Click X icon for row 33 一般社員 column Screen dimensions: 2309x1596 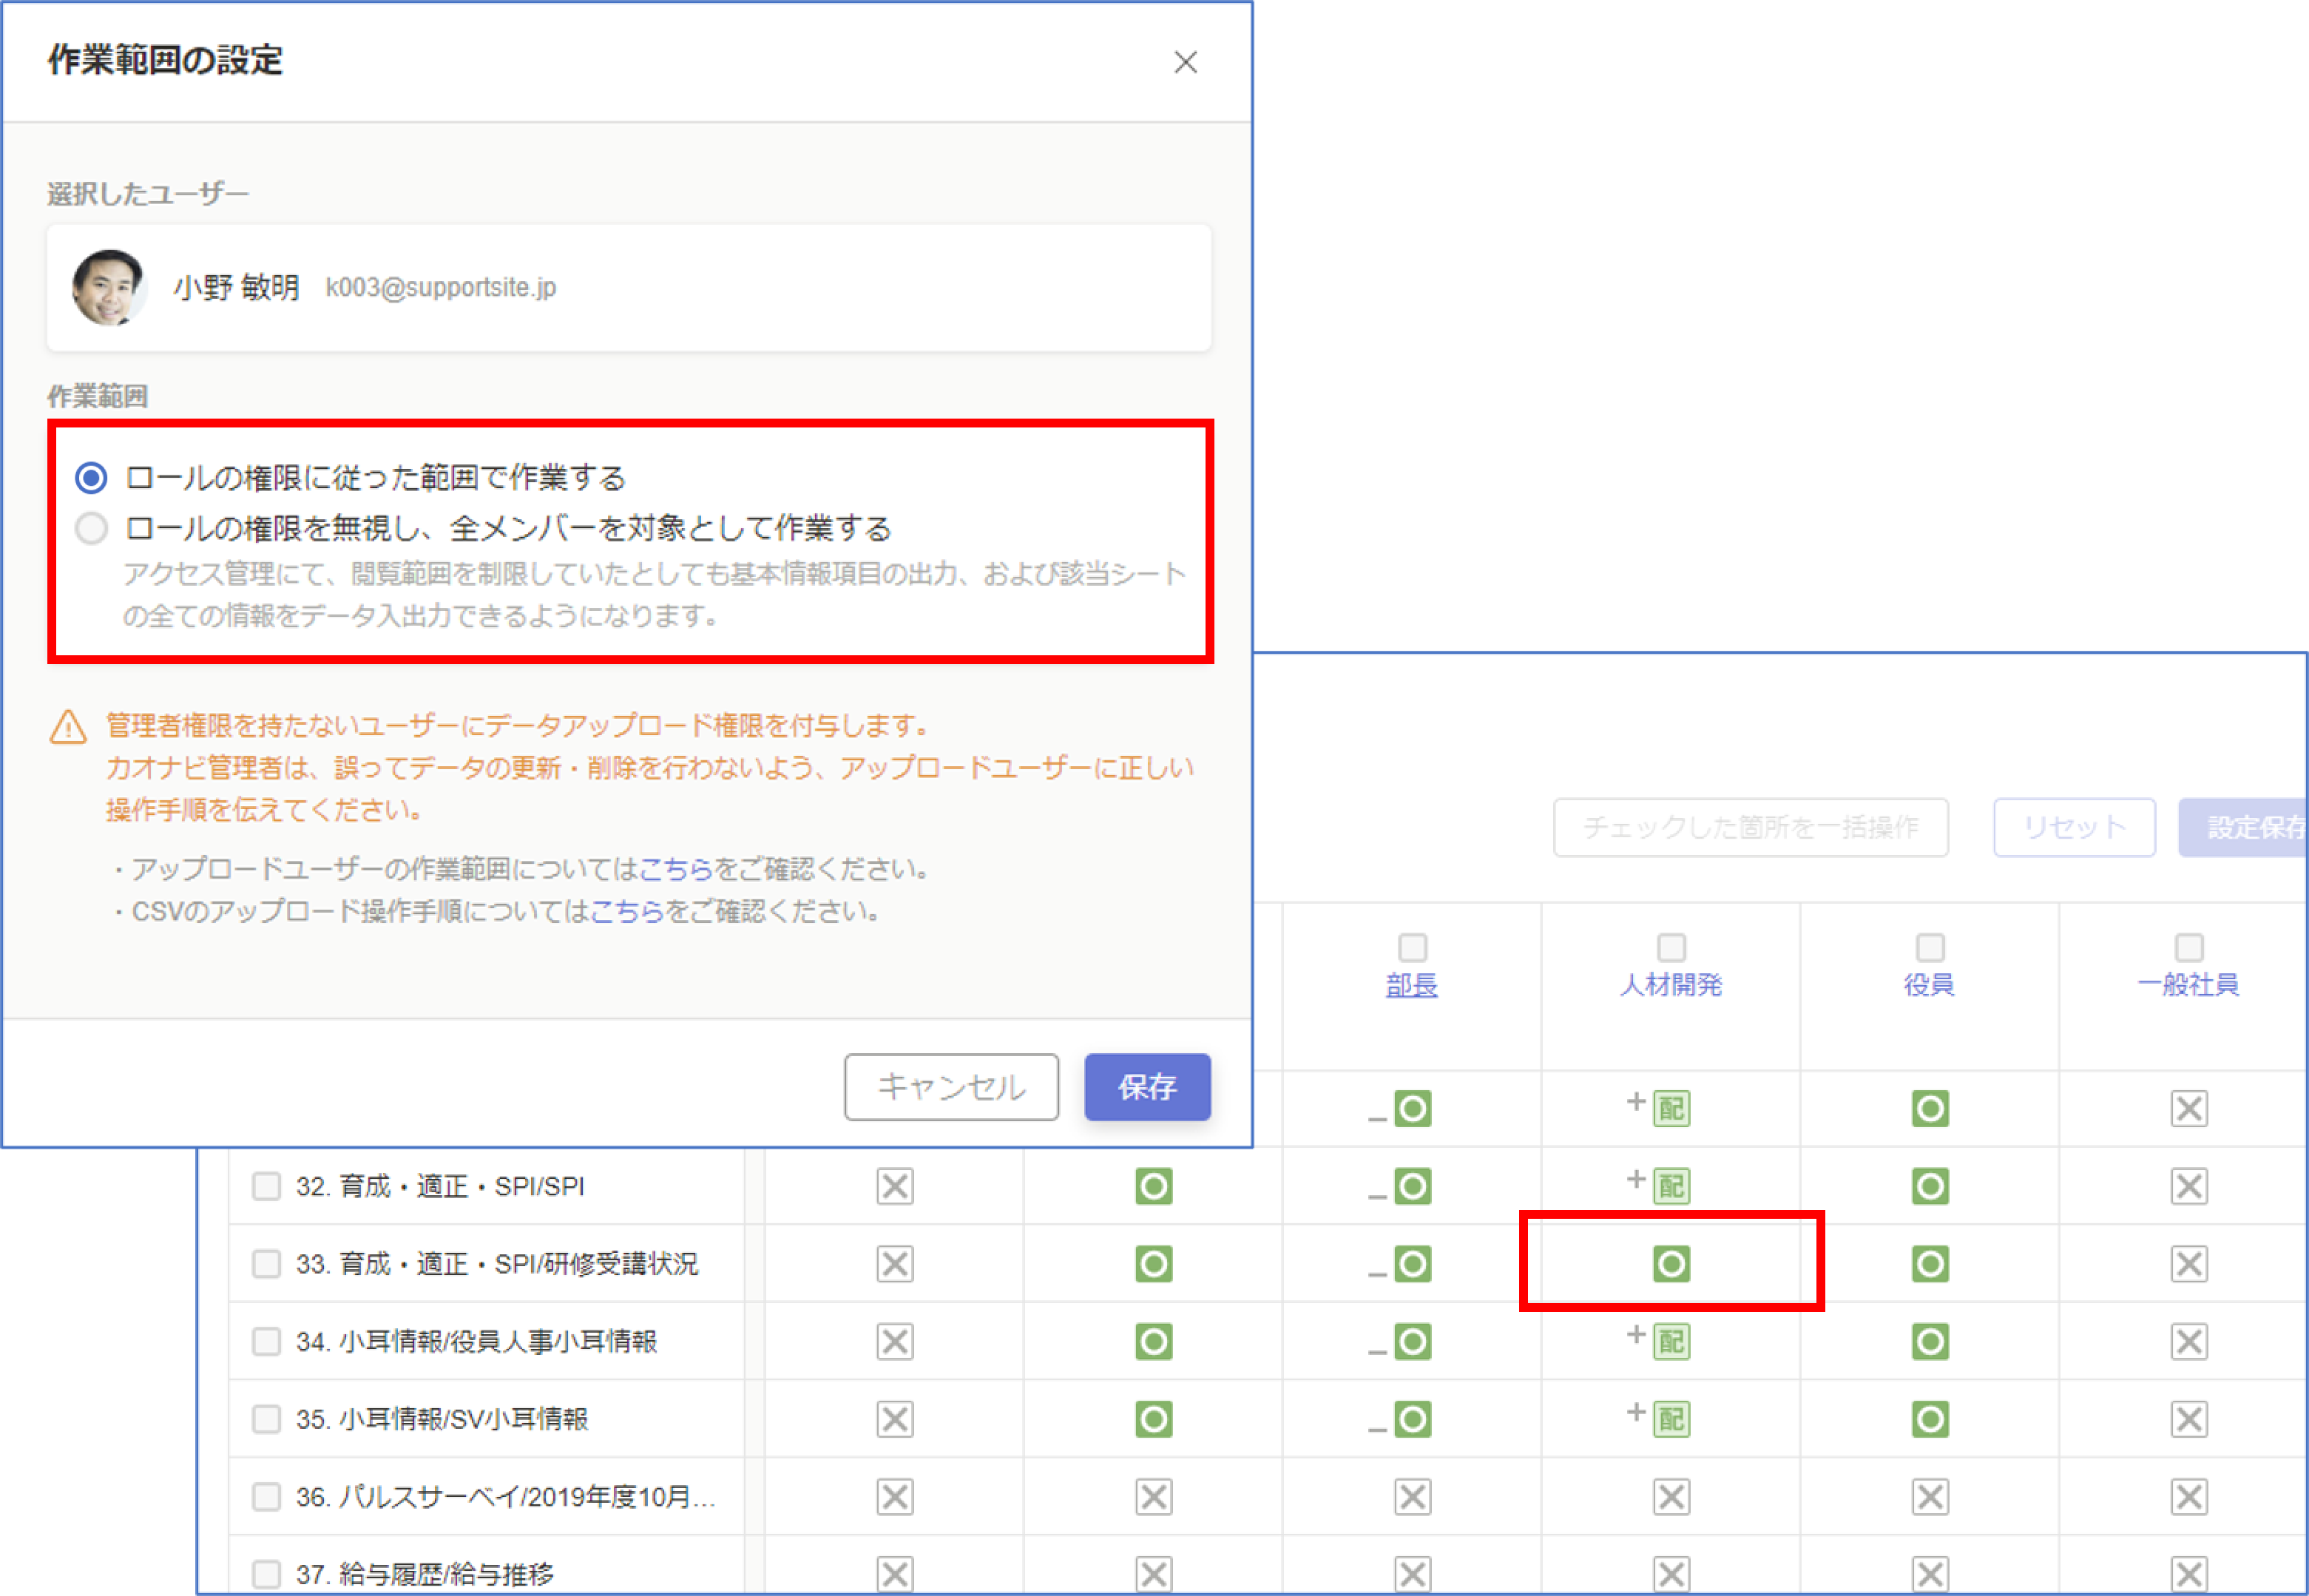pyautogui.click(x=2189, y=1264)
